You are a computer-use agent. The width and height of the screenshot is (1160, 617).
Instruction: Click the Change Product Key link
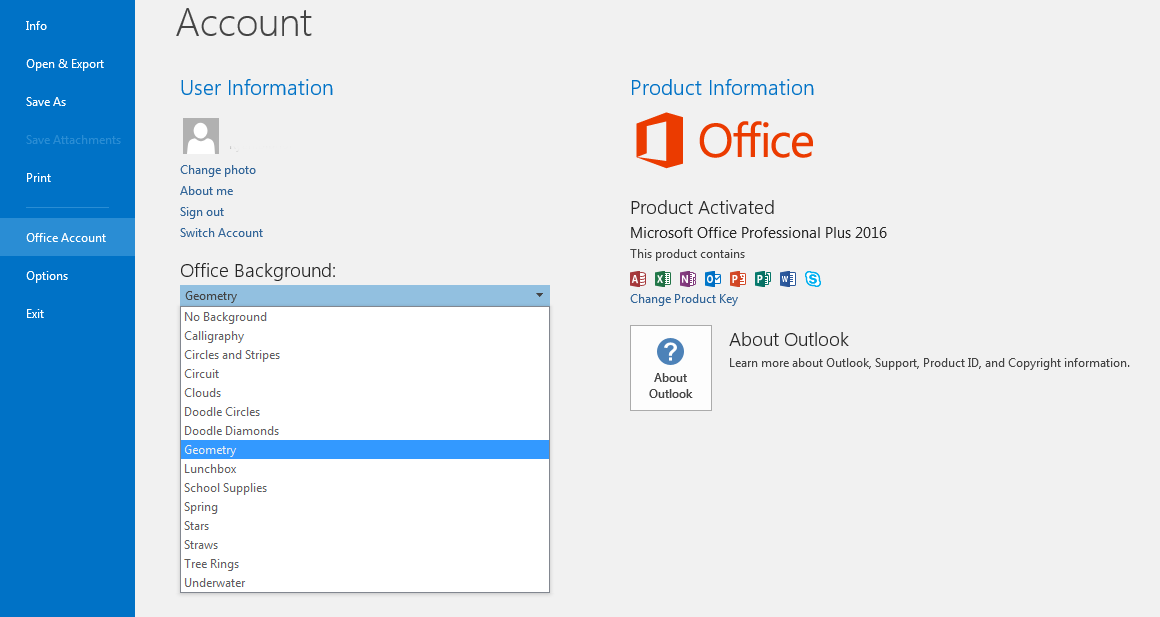(x=684, y=299)
